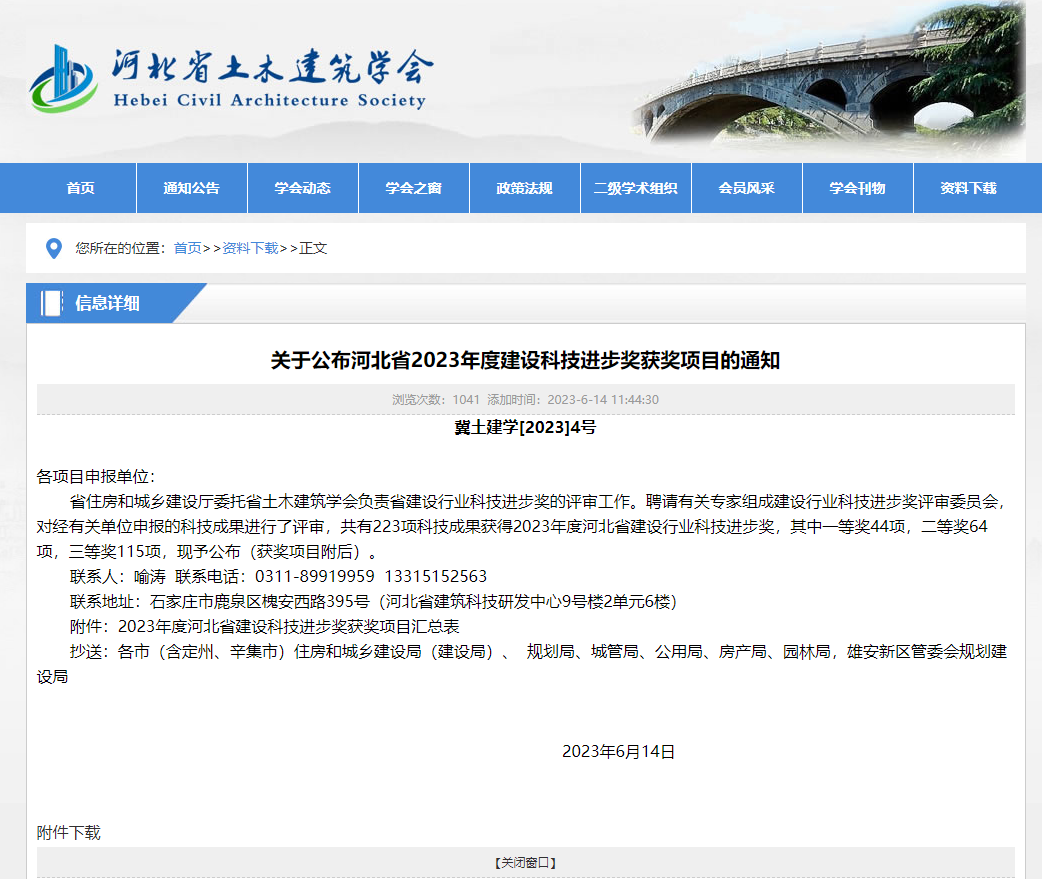The image size is (1042, 879).
Task: Click the Hebei Civil Architecture Society logo
Action: (x=230, y=75)
